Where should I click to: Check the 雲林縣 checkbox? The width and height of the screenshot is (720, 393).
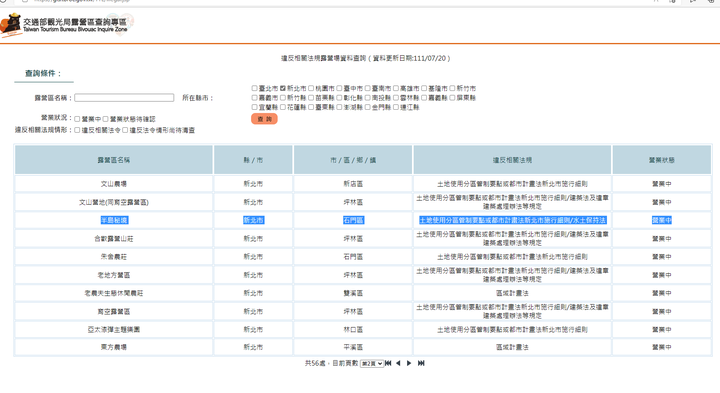(396, 98)
